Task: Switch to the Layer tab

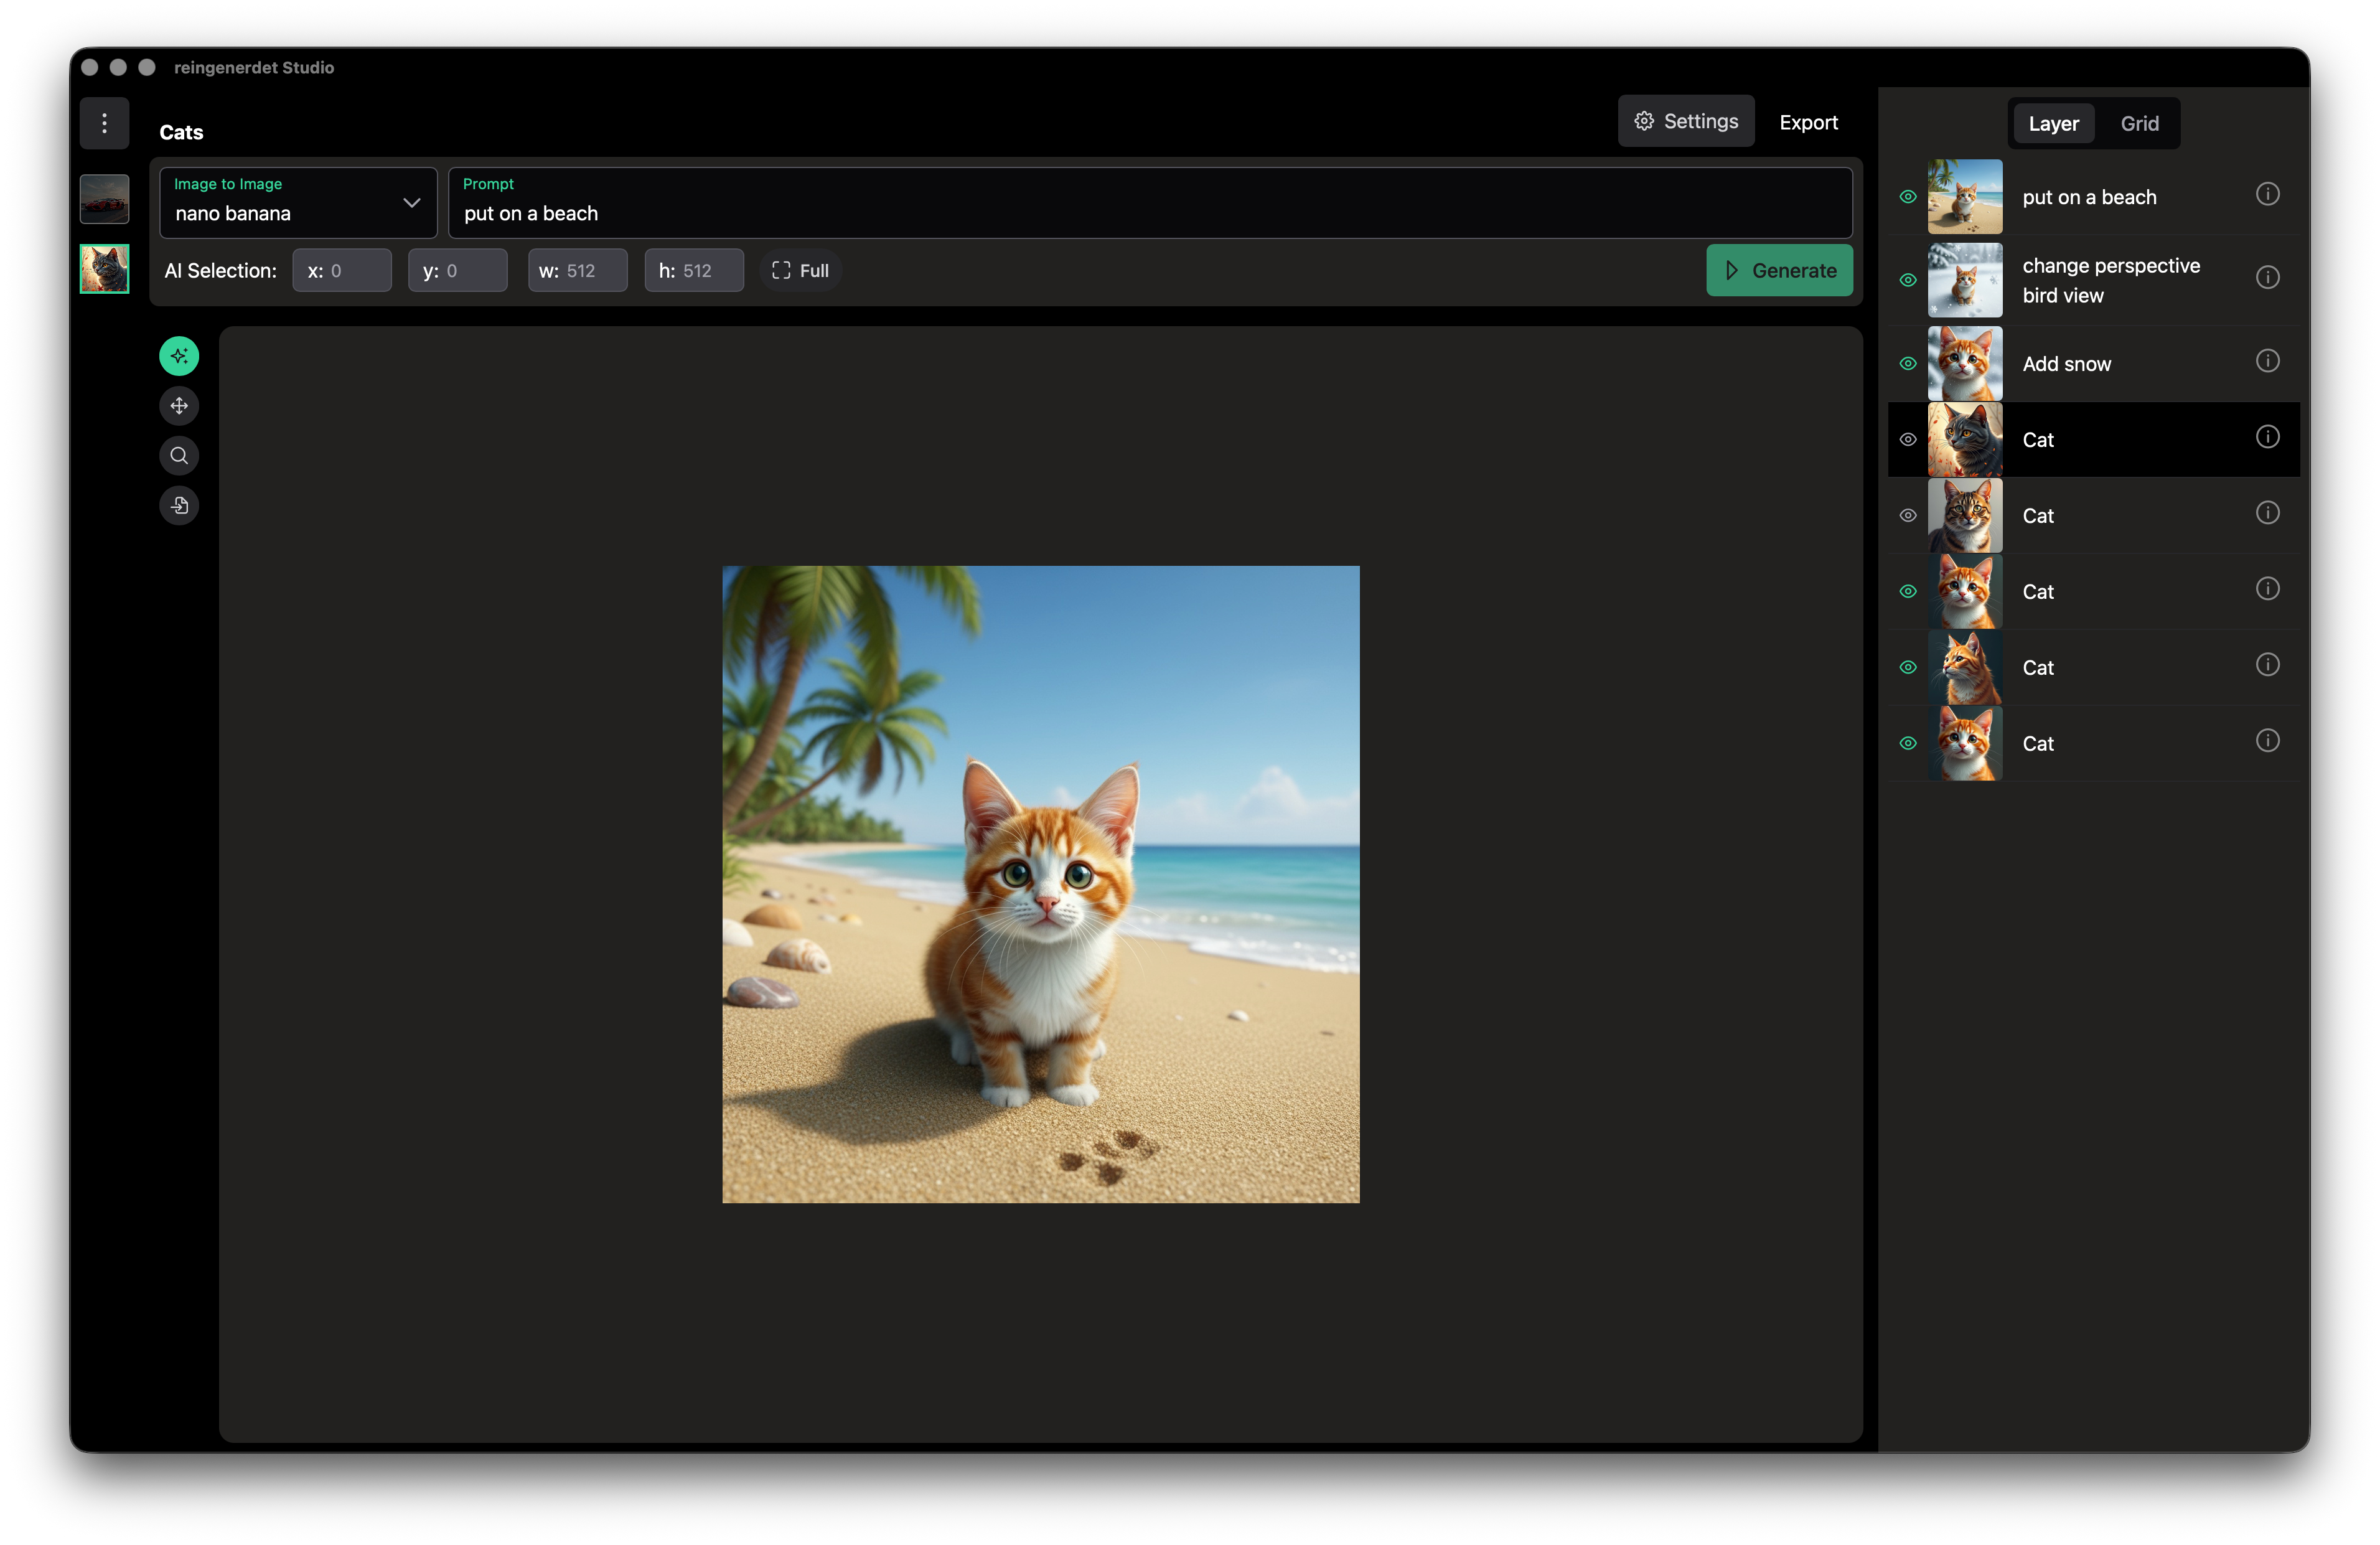Action: coord(2053,124)
